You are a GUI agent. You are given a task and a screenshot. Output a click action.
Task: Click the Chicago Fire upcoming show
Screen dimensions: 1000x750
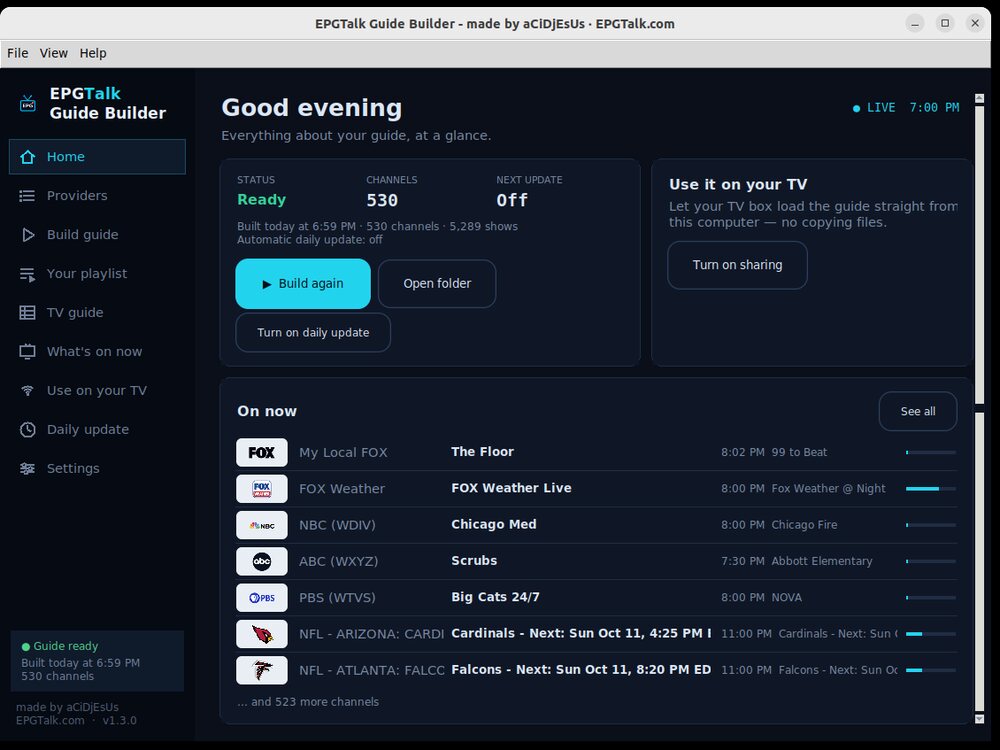(x=804, y=526)
